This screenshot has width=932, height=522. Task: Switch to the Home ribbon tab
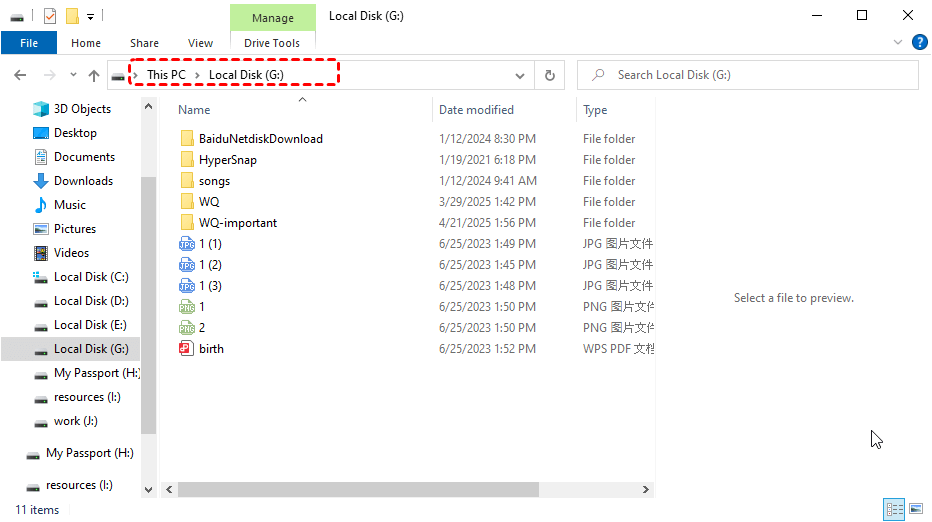click(86, 43)
